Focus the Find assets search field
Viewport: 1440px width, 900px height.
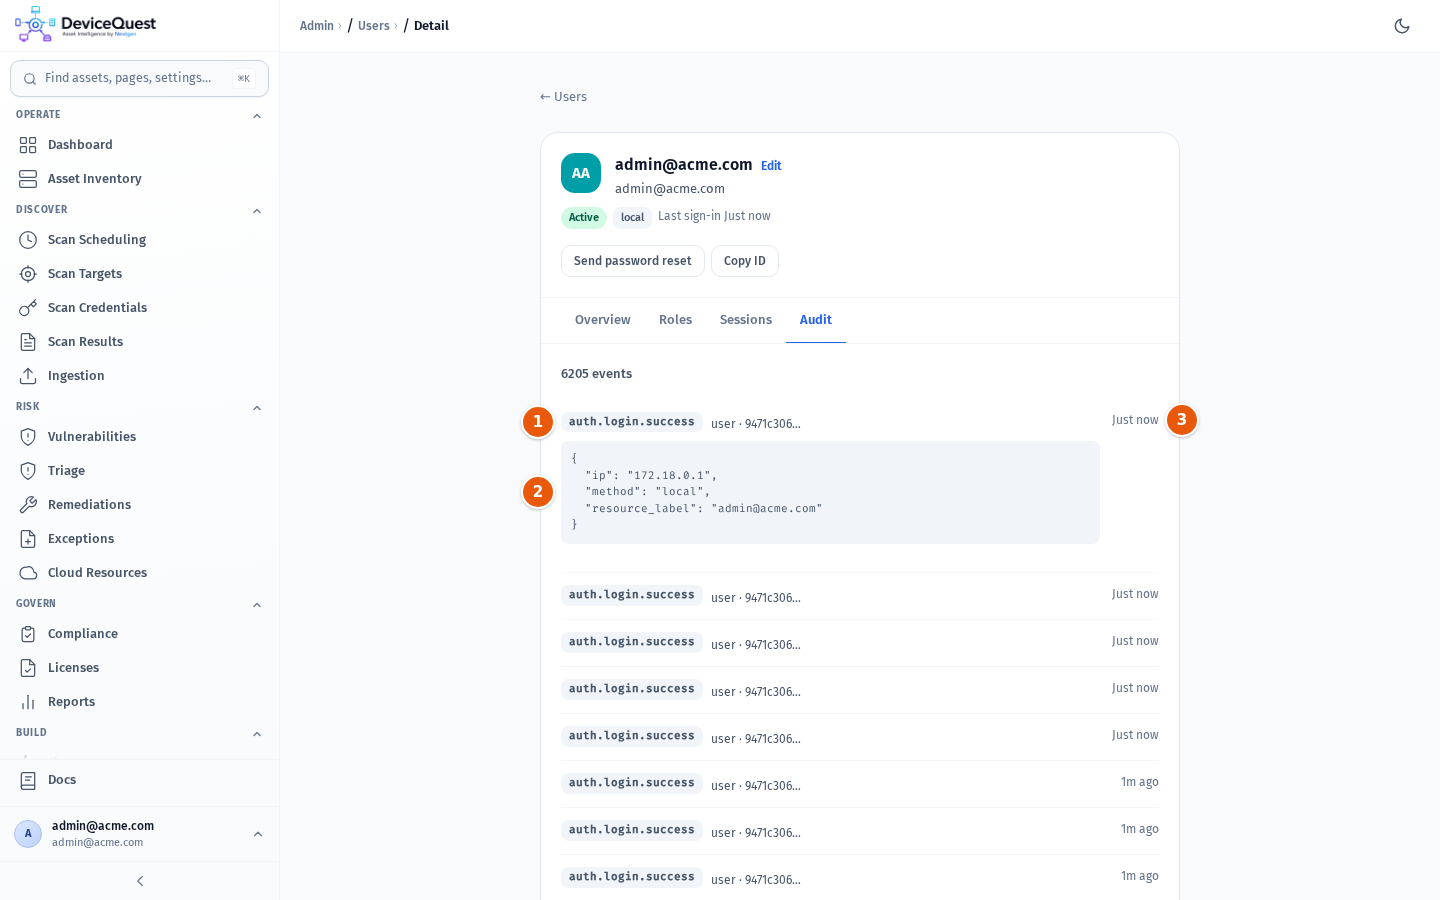[x=139, y=78]
